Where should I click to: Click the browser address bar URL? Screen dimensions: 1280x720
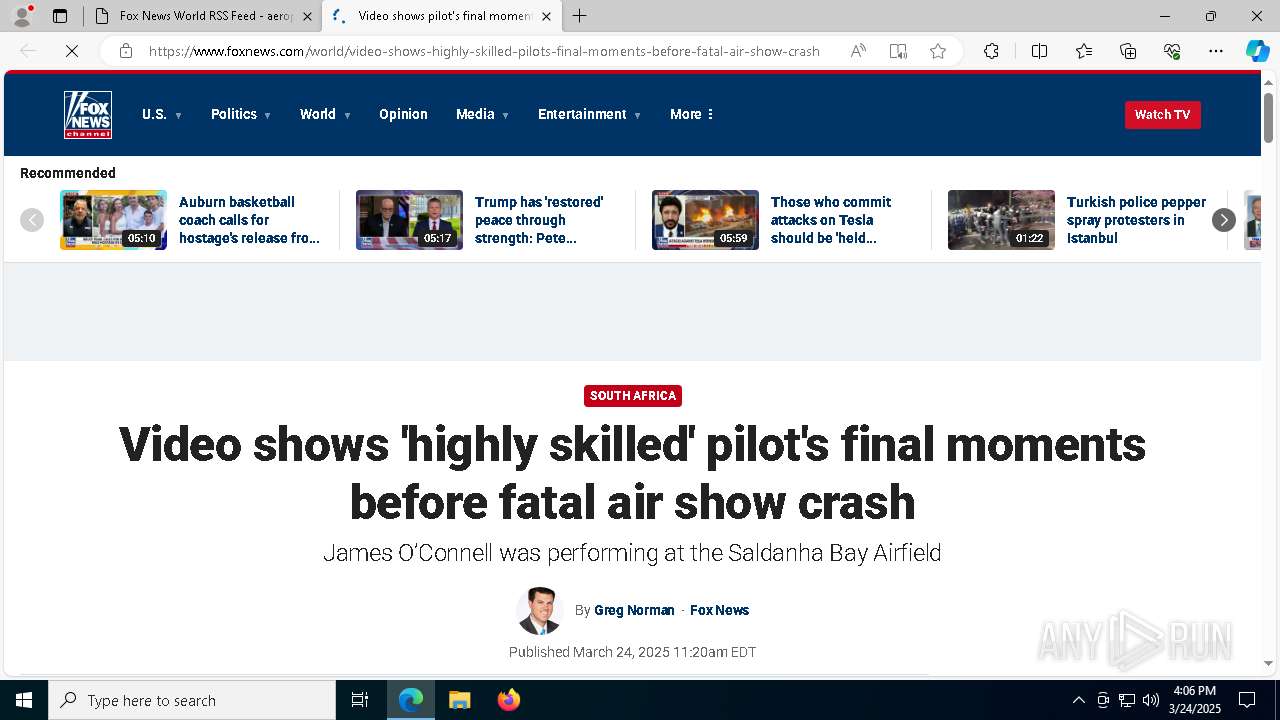pyautogui.click(x=484, y=51)
